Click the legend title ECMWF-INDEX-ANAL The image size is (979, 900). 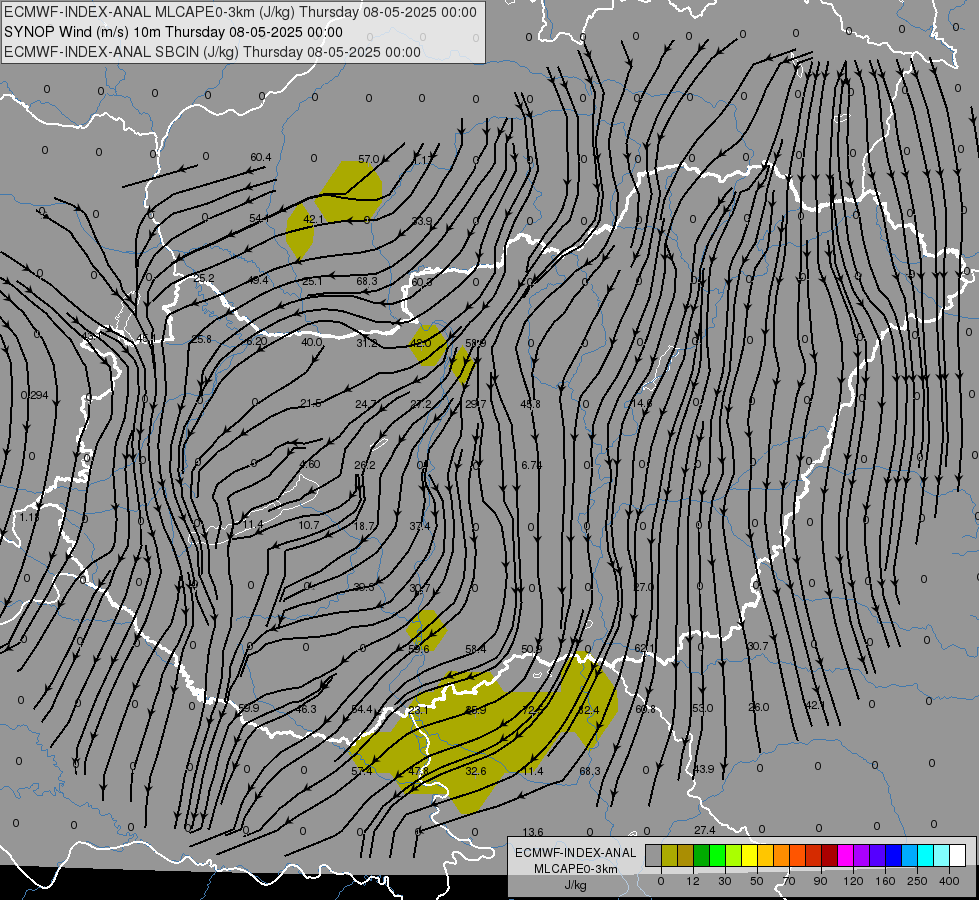(x=576, y=853)
